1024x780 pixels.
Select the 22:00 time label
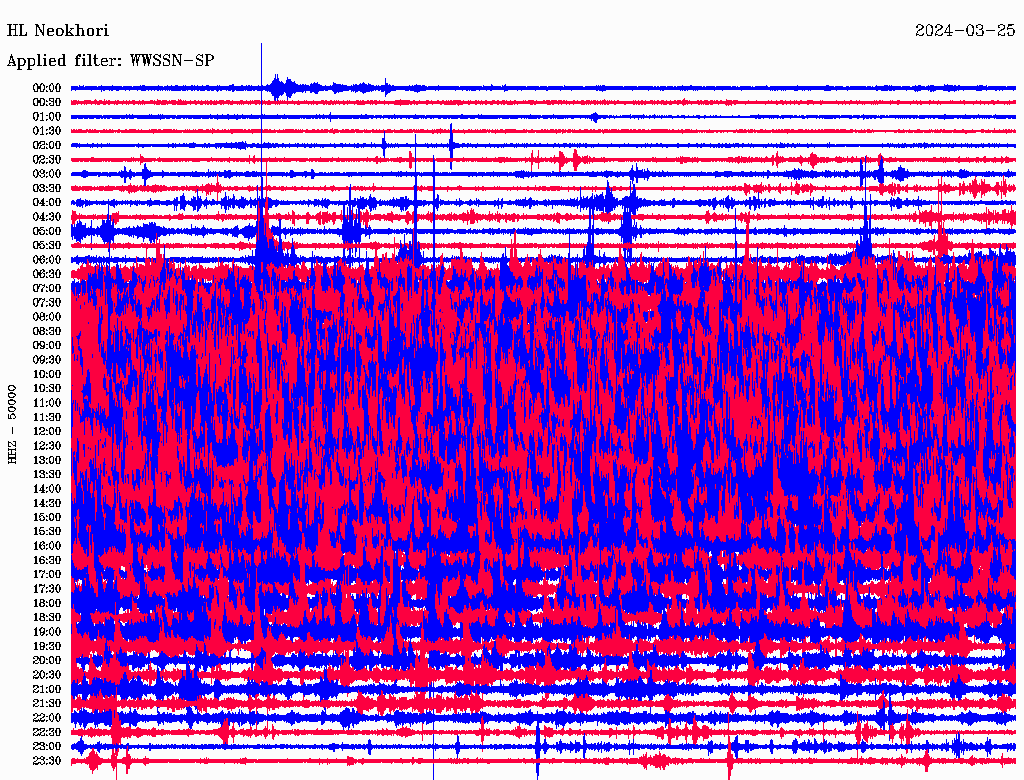tap(47, 718)
